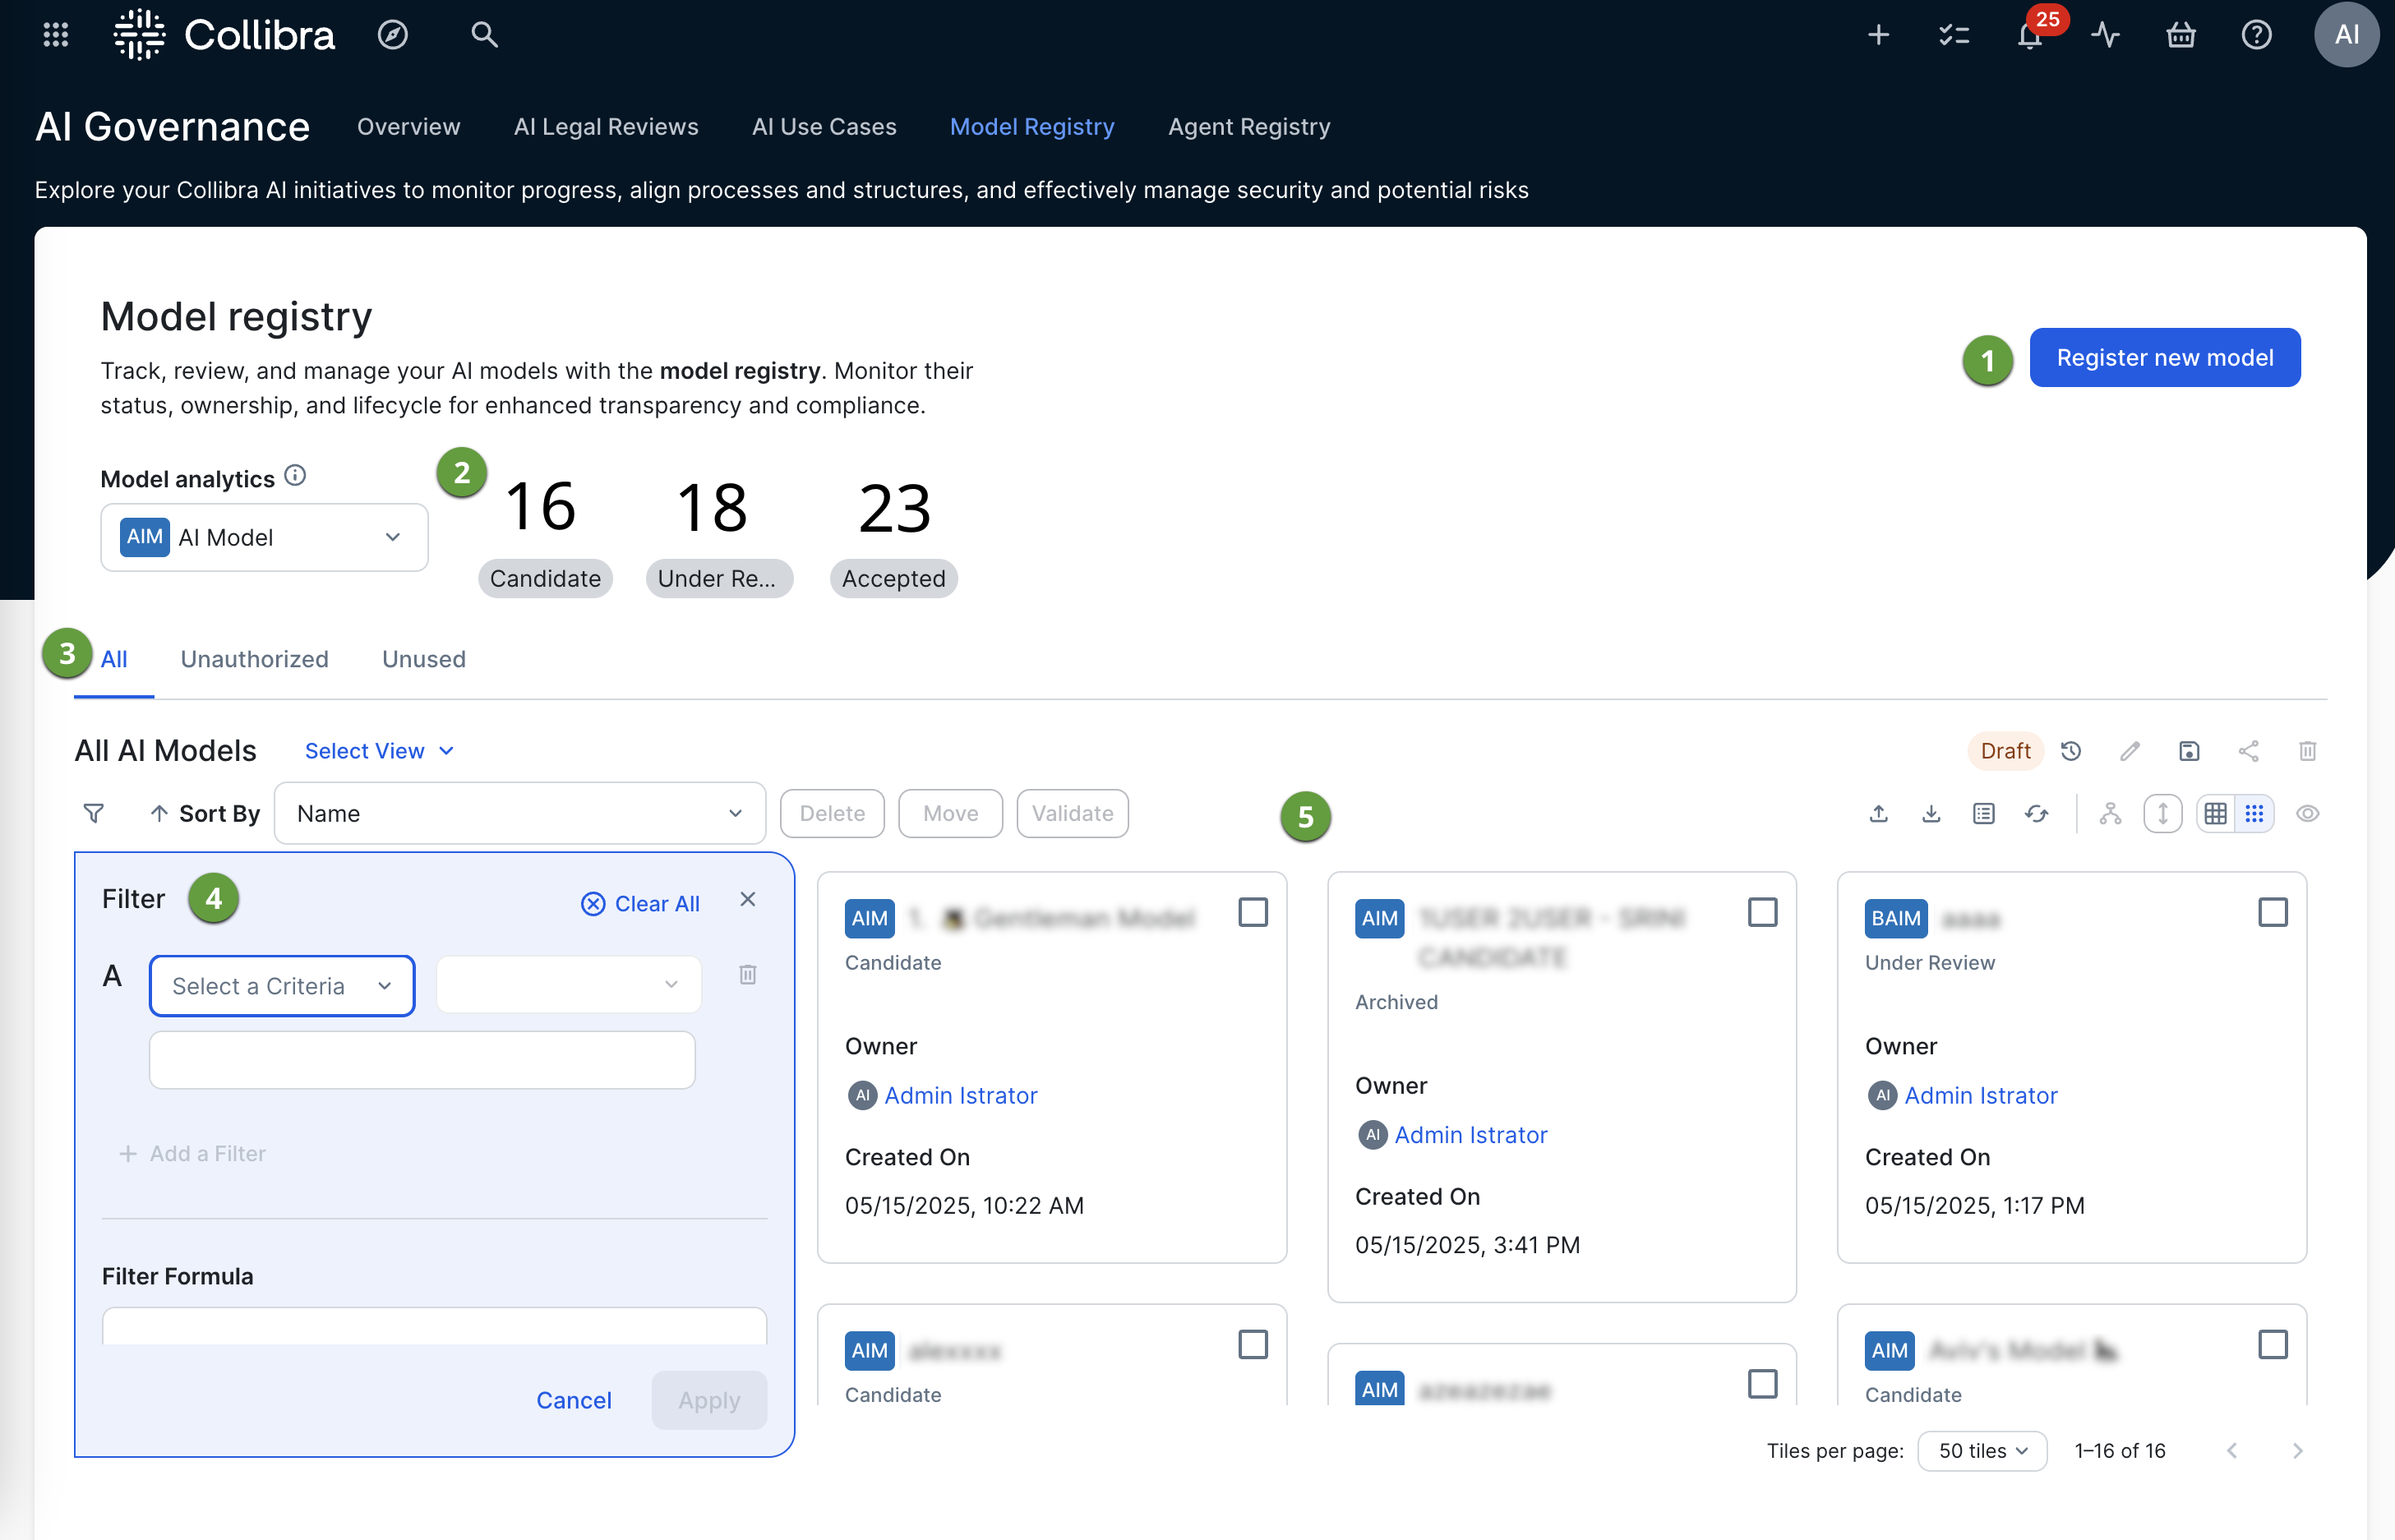Click the plus create icon
Viewport: 2395px width, 1540px height.
pyautogui.click(x=1879, y=35)
